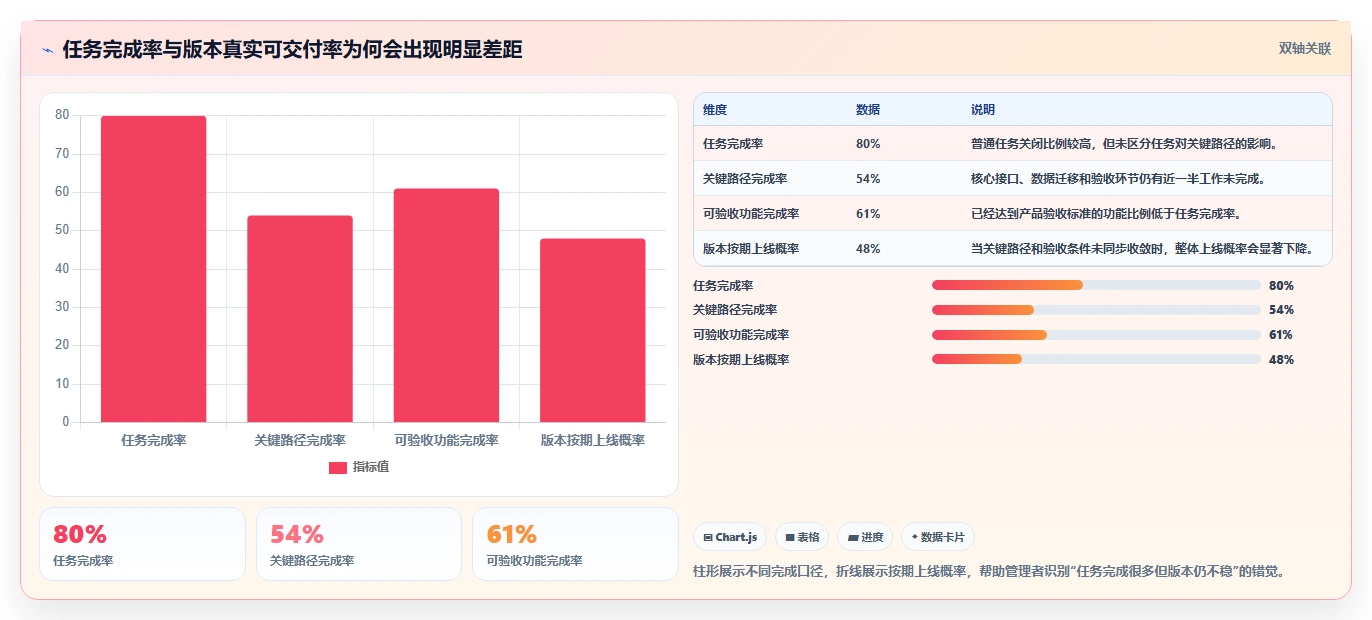Select the Chart.js tag chip
The height and width of the screenshot is (620, 1372).
(731, 537)
